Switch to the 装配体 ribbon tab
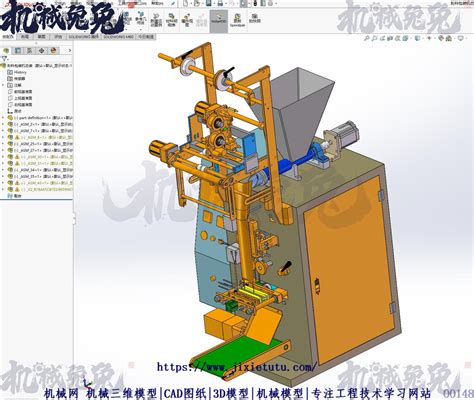Screen dimensions: 474x400 point(8,37)
